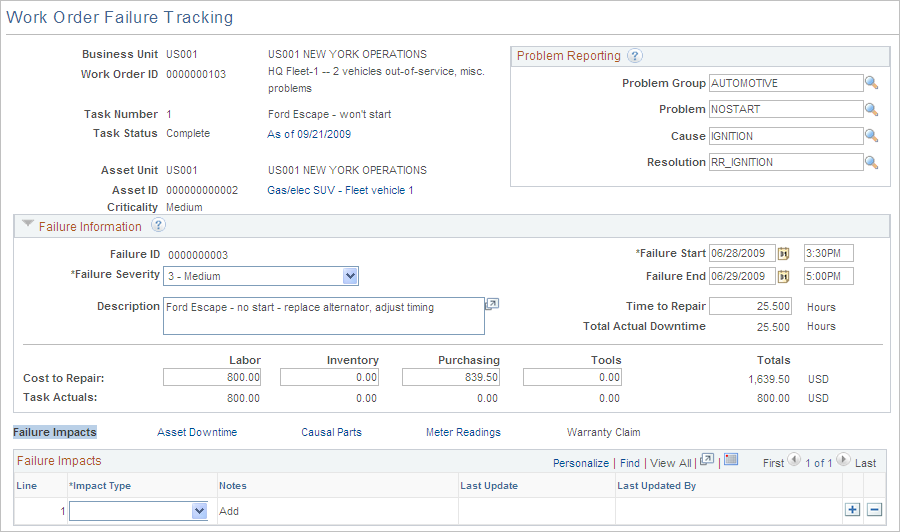
Task: Open the Impact Type dropdown
Action: (199, 511)
